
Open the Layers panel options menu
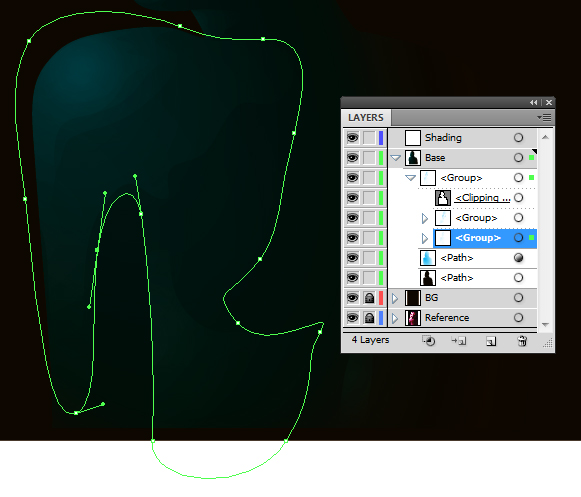tap(544, 117)
